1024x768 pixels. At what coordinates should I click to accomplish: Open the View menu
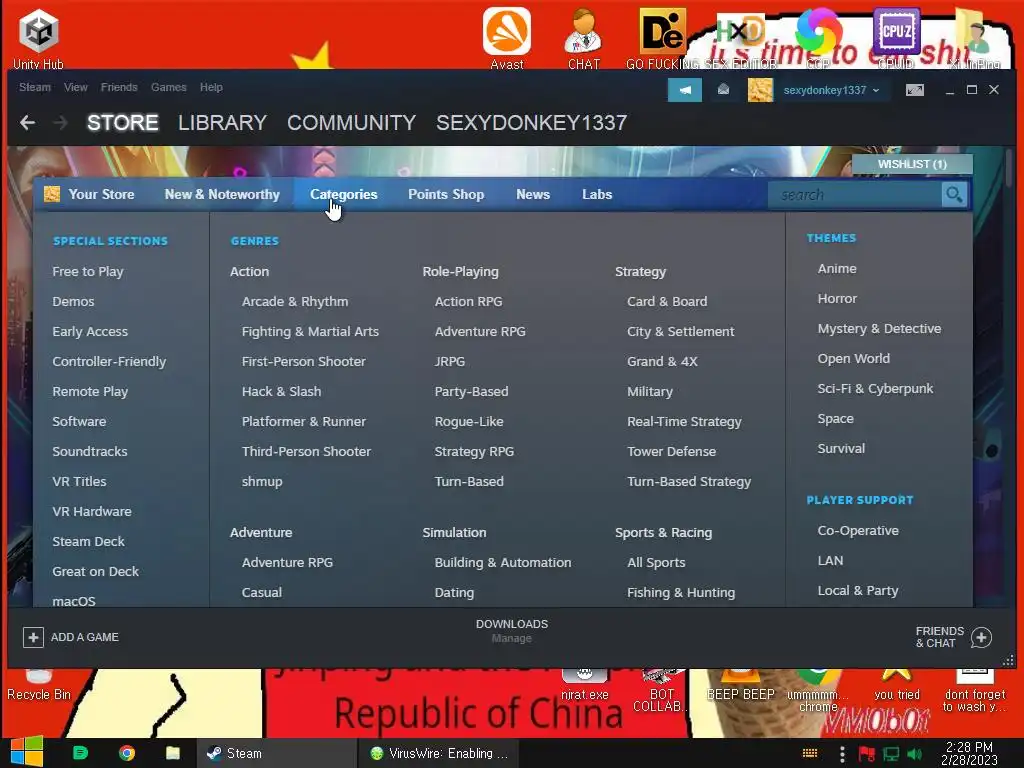tap(76, 87)
